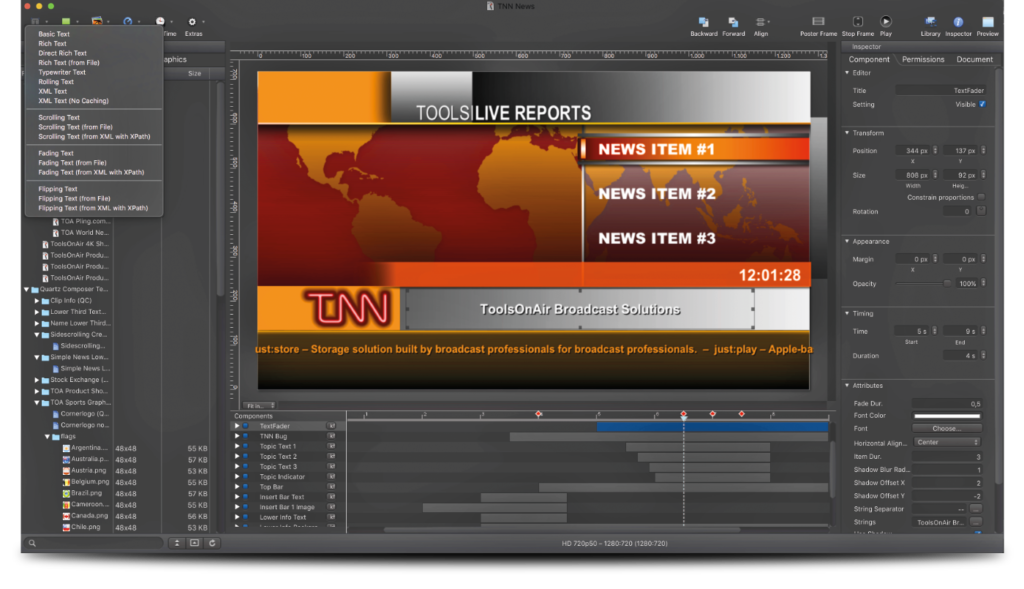Select the Argentina flag image icon
This screenshot has width=1024, height=589.
tap(66, 448)
